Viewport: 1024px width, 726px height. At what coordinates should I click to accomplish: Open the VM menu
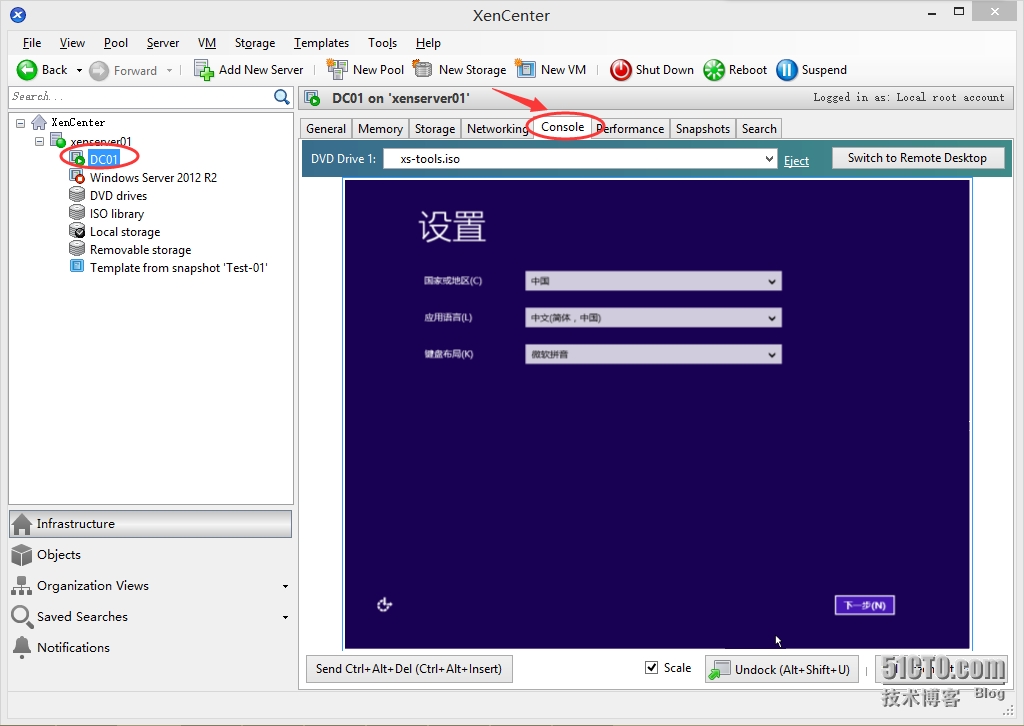pos(207,43)
